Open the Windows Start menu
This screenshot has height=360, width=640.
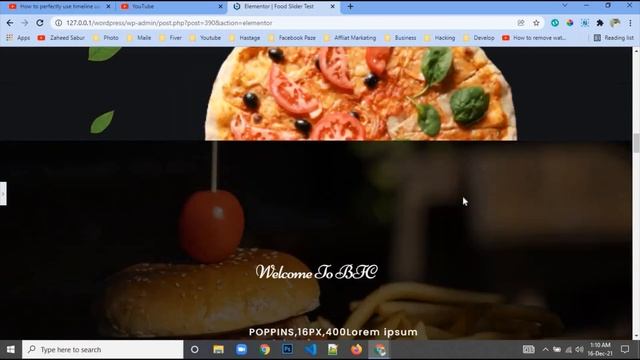[x=11, y=349]
